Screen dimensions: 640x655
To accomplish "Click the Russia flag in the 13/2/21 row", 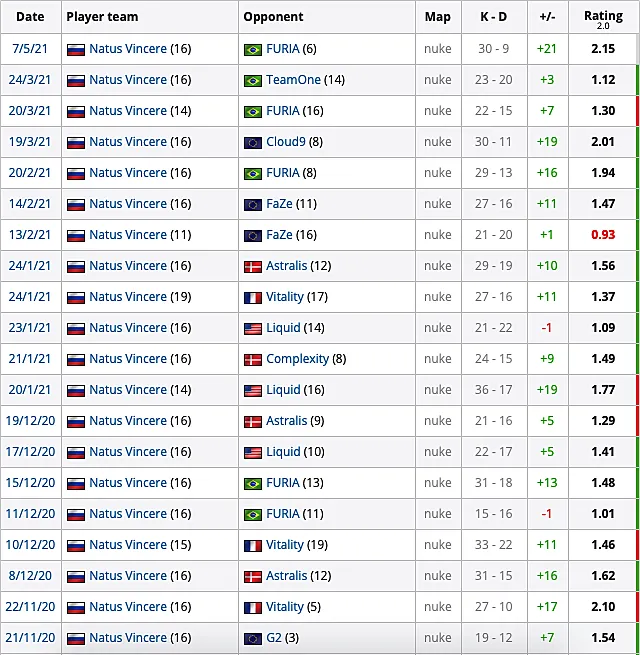I will 76,236.
